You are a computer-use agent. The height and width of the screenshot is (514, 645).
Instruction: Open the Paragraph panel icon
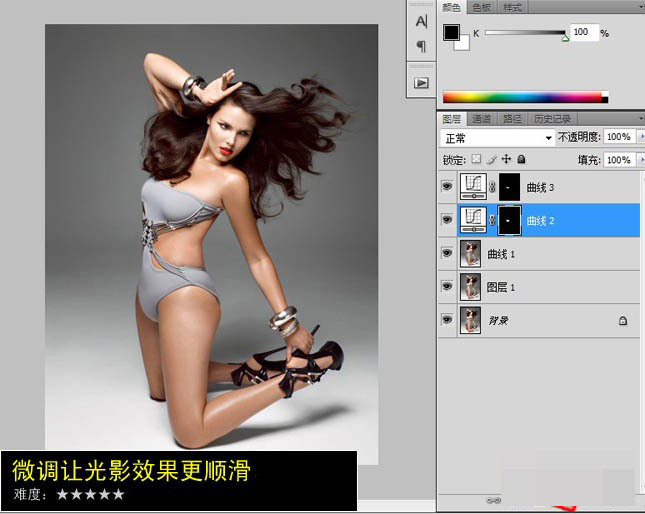(x=421, y=46)
